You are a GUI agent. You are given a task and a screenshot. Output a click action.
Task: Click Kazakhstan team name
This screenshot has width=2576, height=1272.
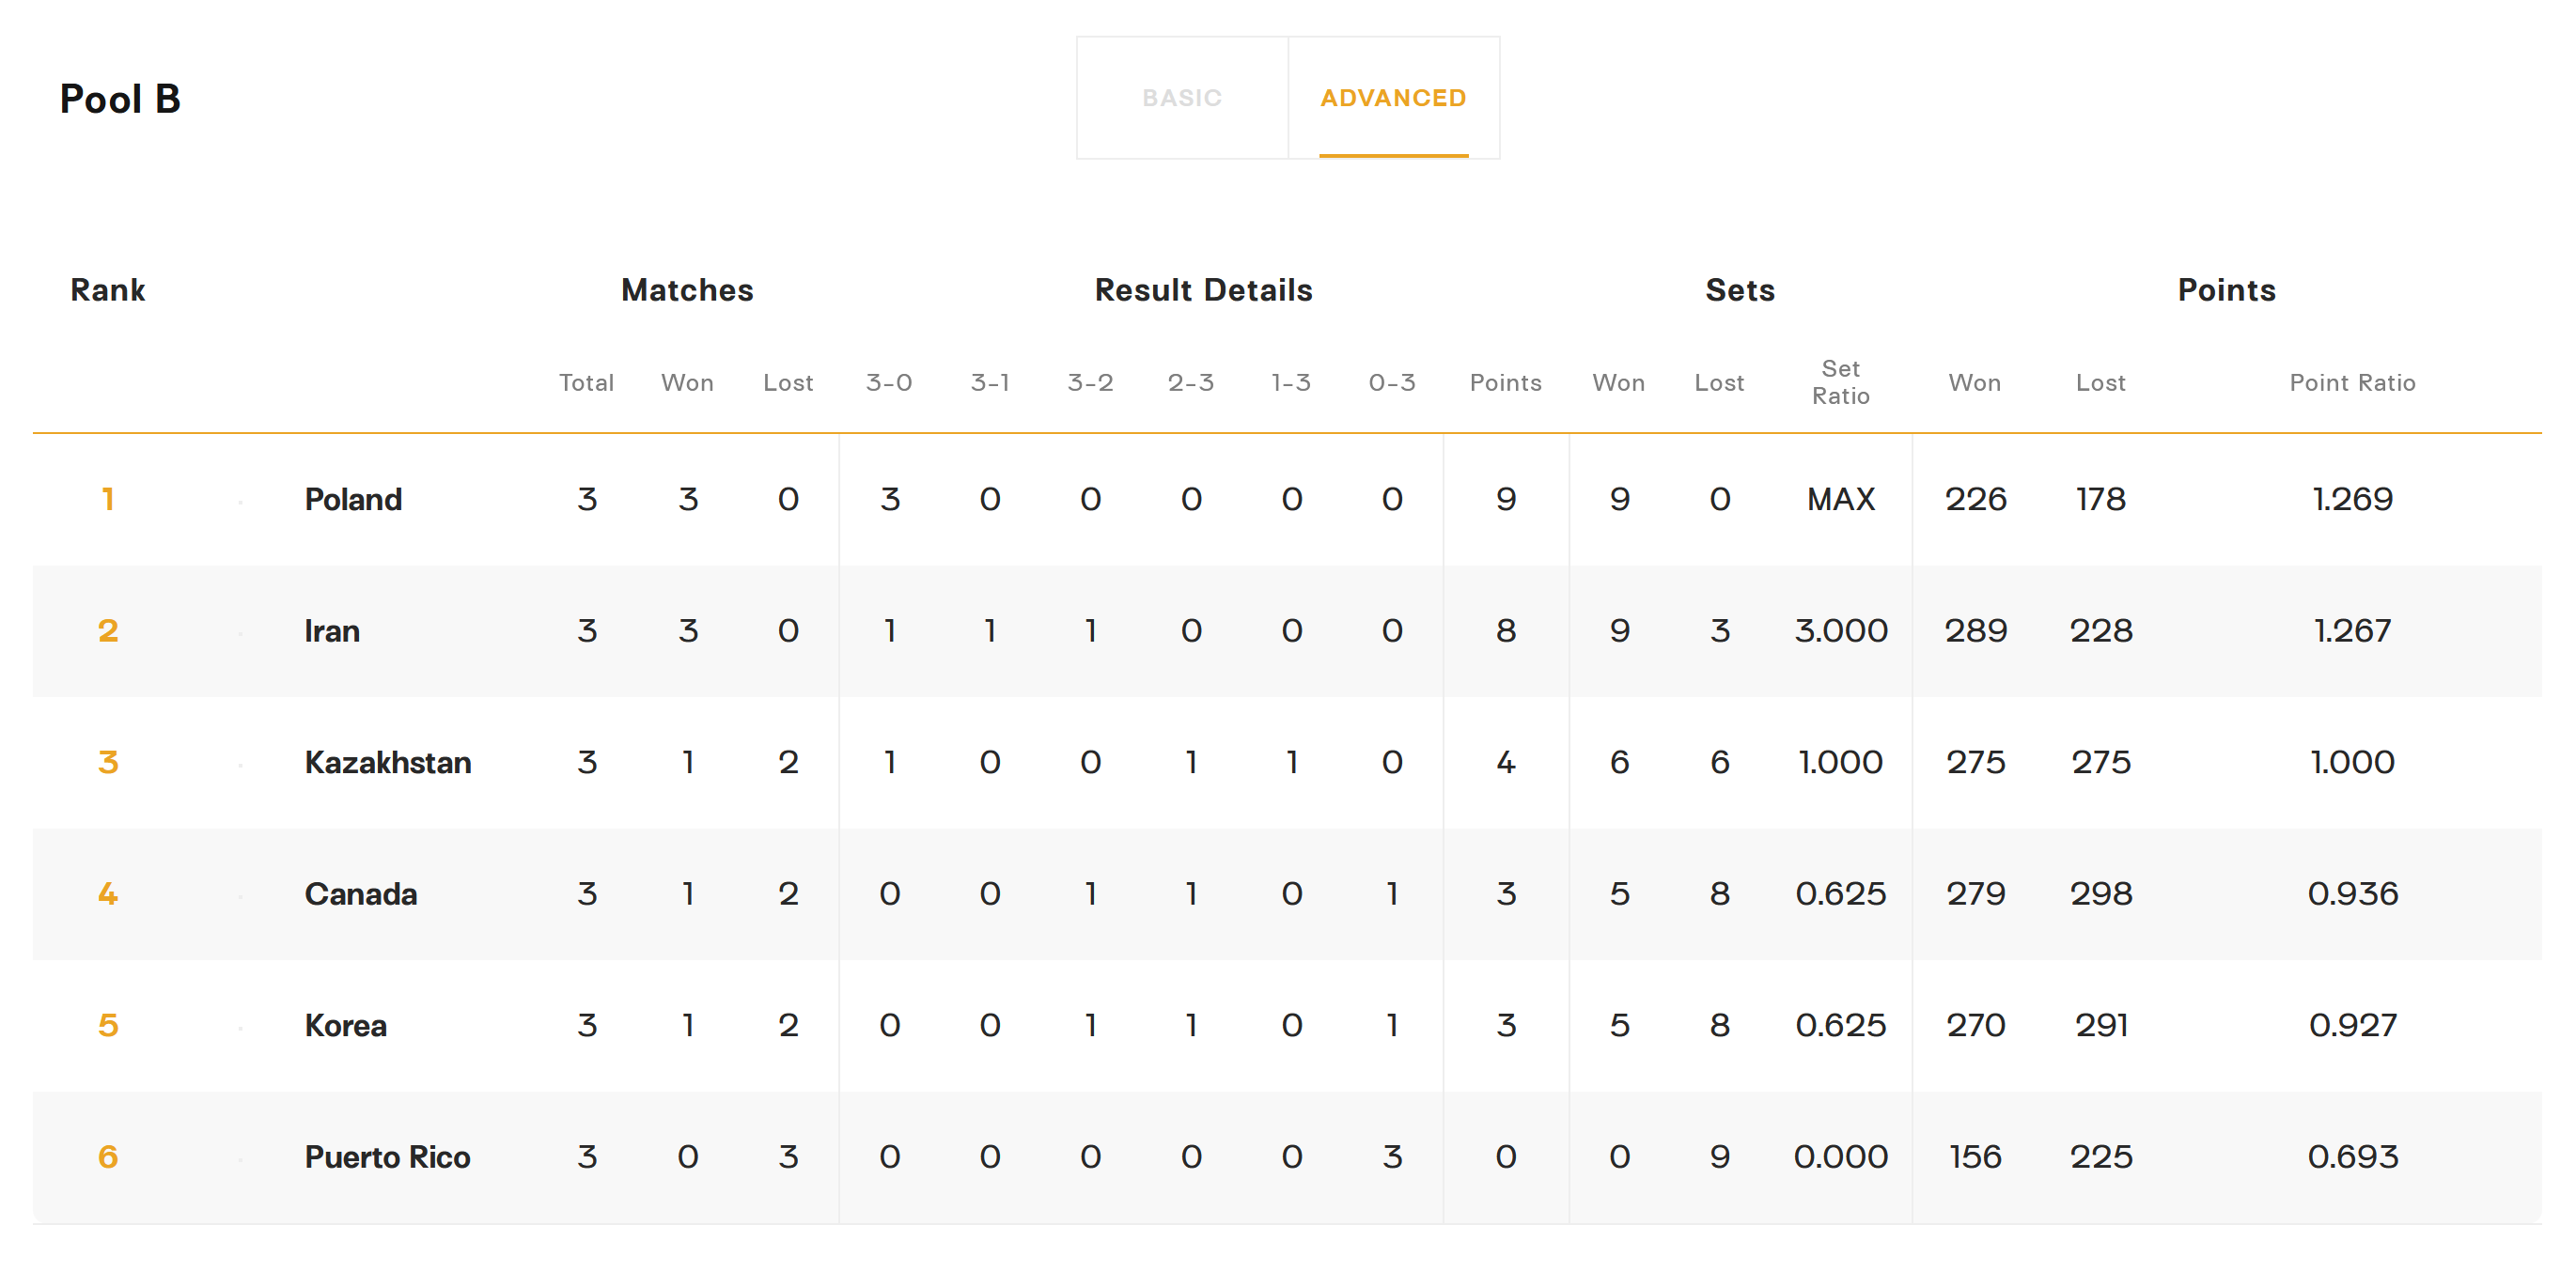[x=387, y=762]
